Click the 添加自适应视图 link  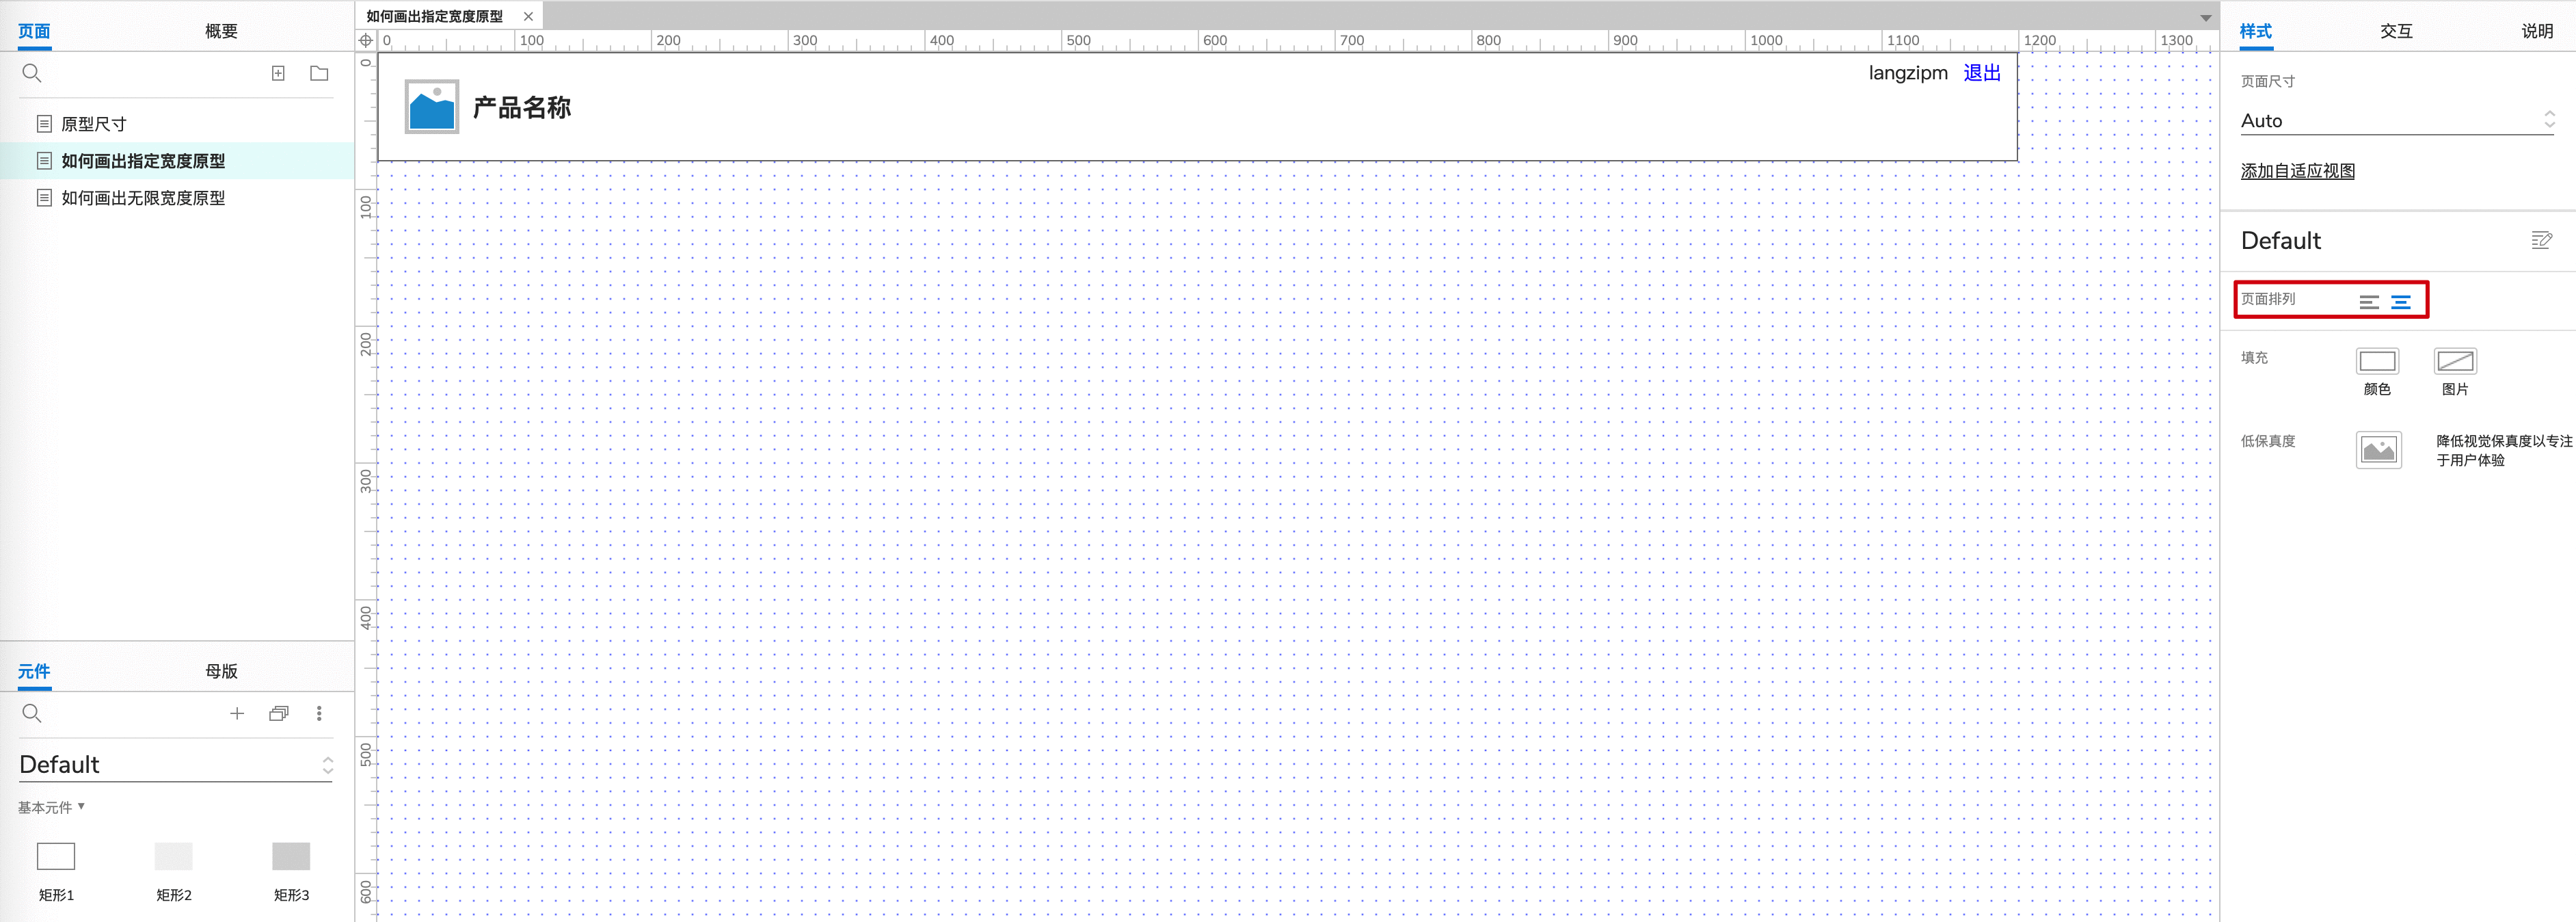[2297, 171]
